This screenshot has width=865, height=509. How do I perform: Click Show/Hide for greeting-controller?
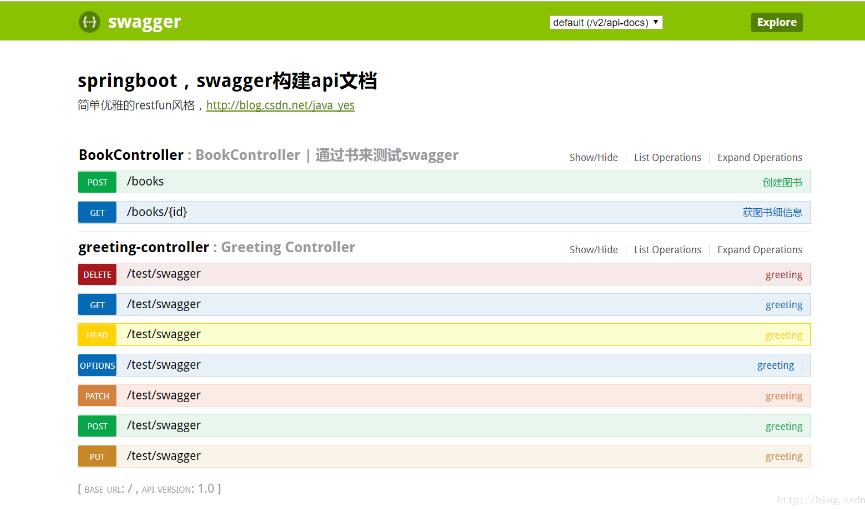(x=594, y=250)
